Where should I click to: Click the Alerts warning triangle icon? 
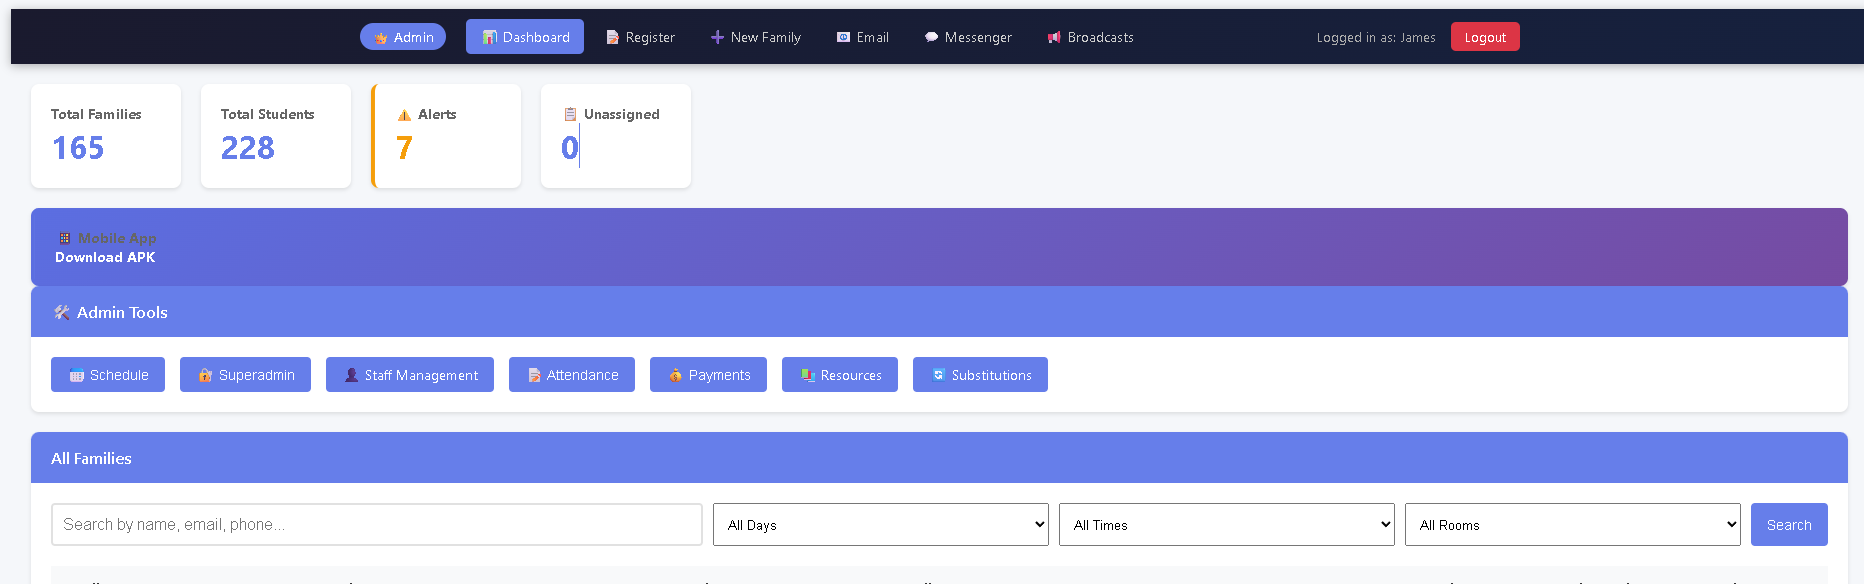[x=404, y=115]
